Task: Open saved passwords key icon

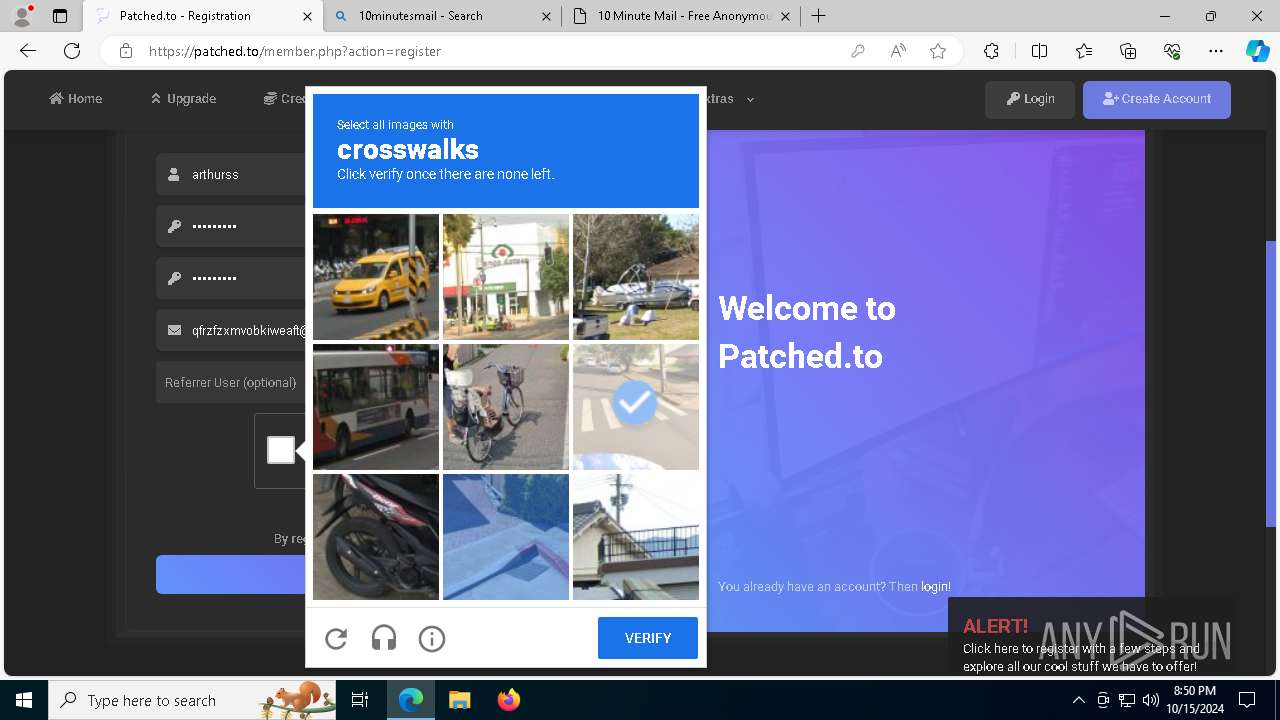Action: point(857,51)
